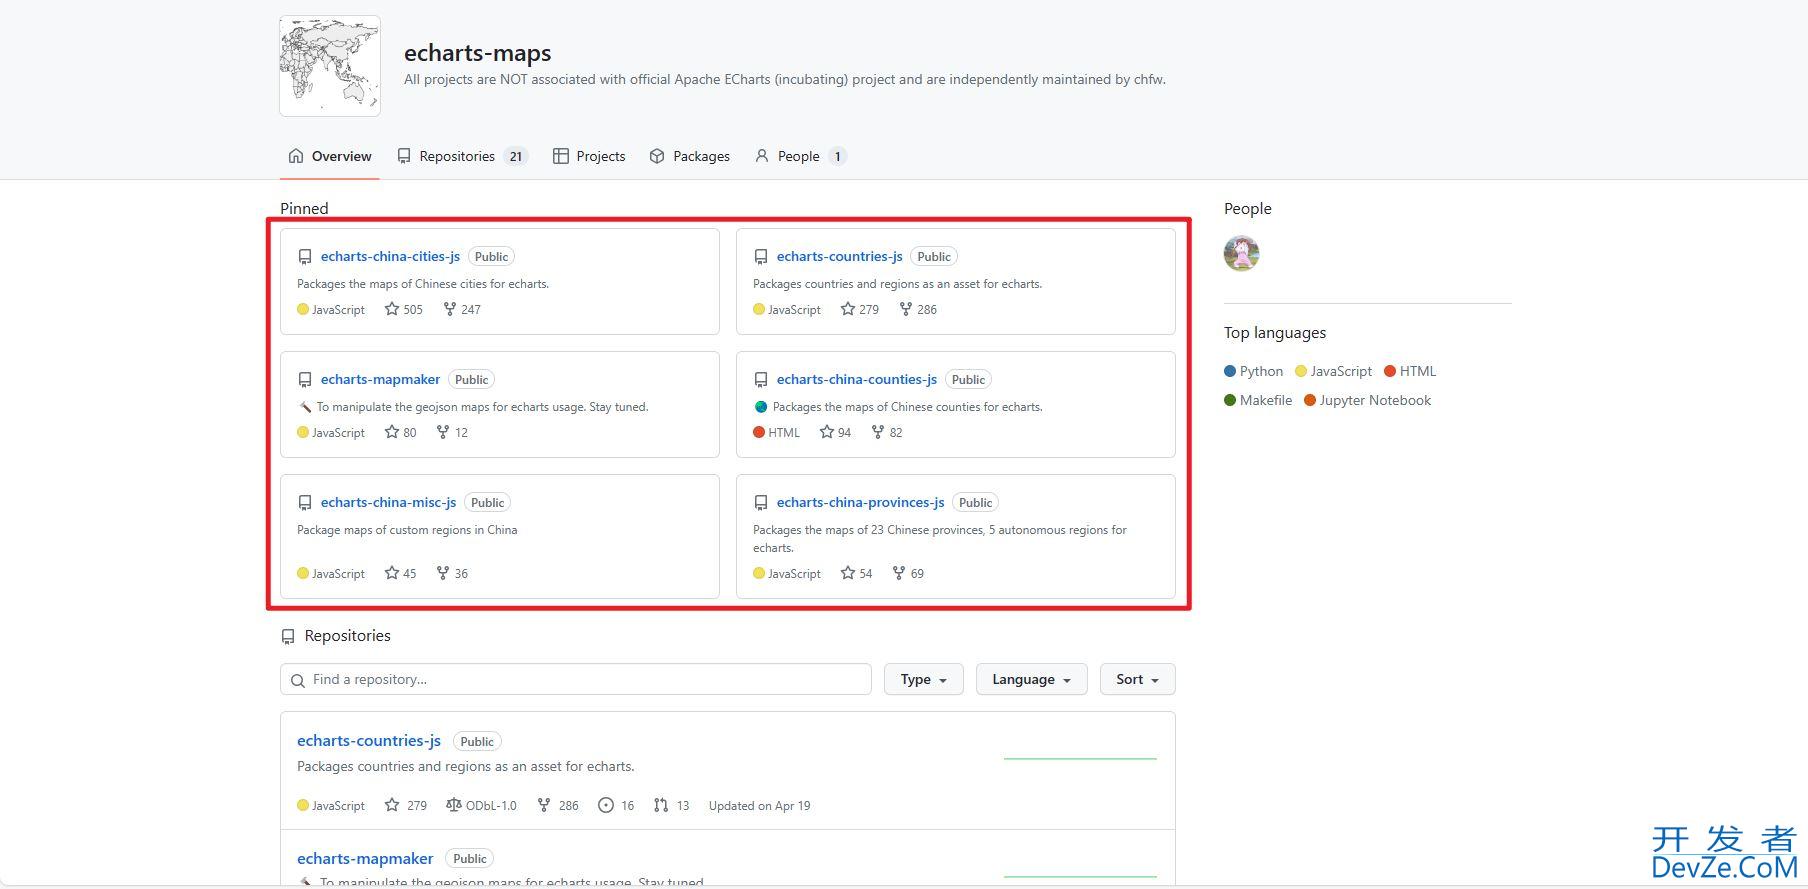Open echarts-china-provinces-js repository
Screen dimensions: 1808x889
click(860, 502)
